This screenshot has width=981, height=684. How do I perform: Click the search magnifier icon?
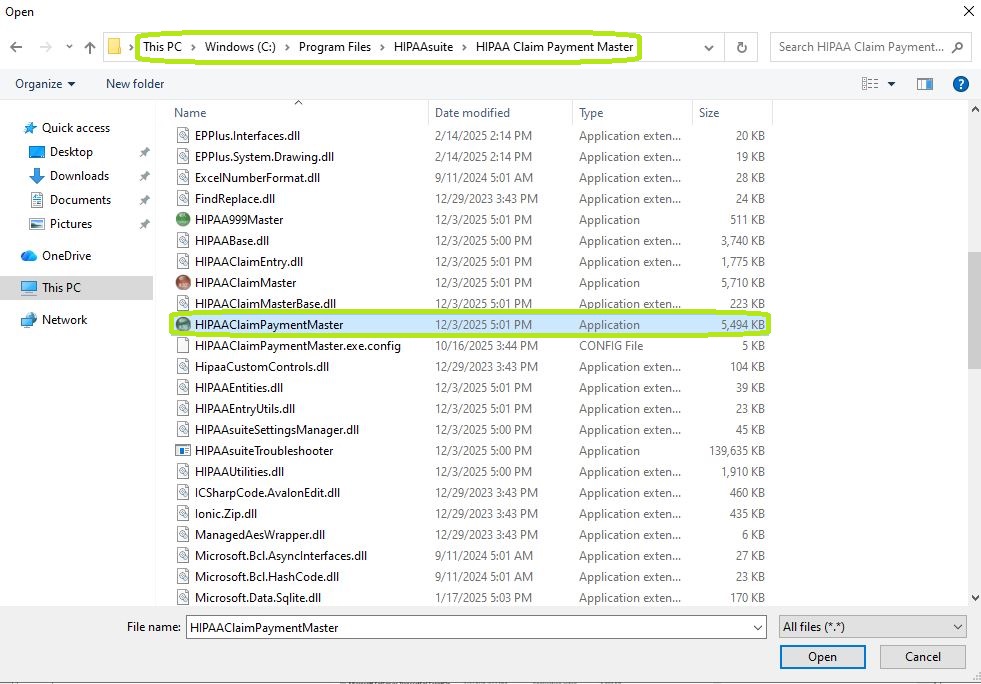pyautogui.click(x=957, y=47)
